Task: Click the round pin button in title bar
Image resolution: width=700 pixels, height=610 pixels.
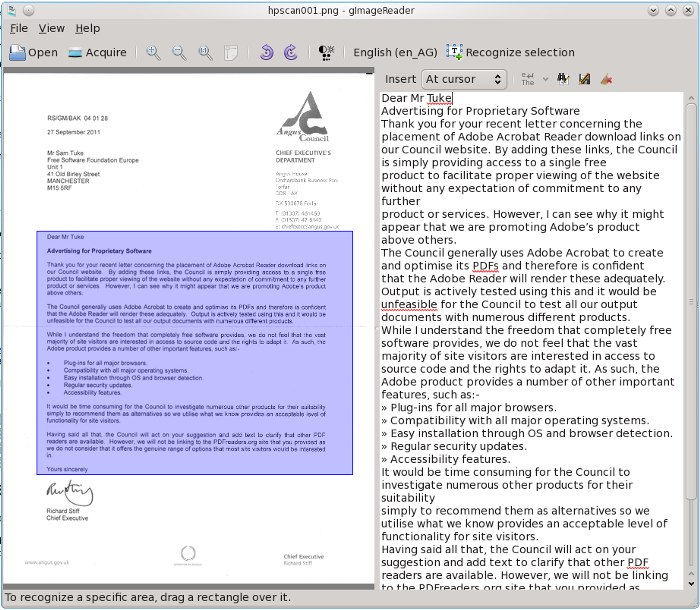Action: tap(29, 10)
